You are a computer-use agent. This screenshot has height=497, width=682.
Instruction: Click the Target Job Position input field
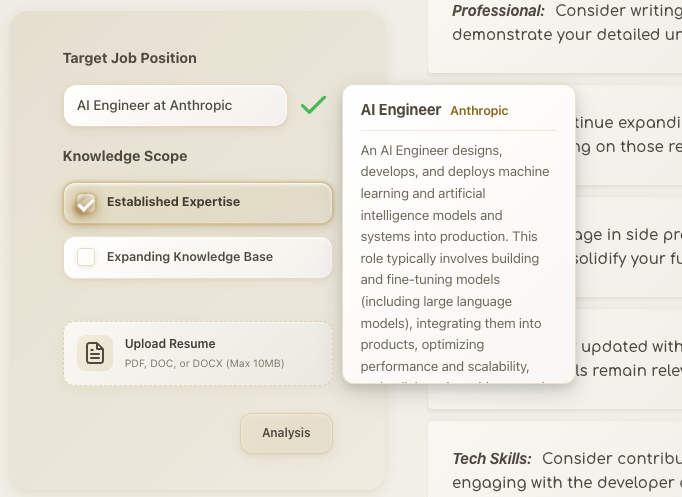(x=175, y=106)
